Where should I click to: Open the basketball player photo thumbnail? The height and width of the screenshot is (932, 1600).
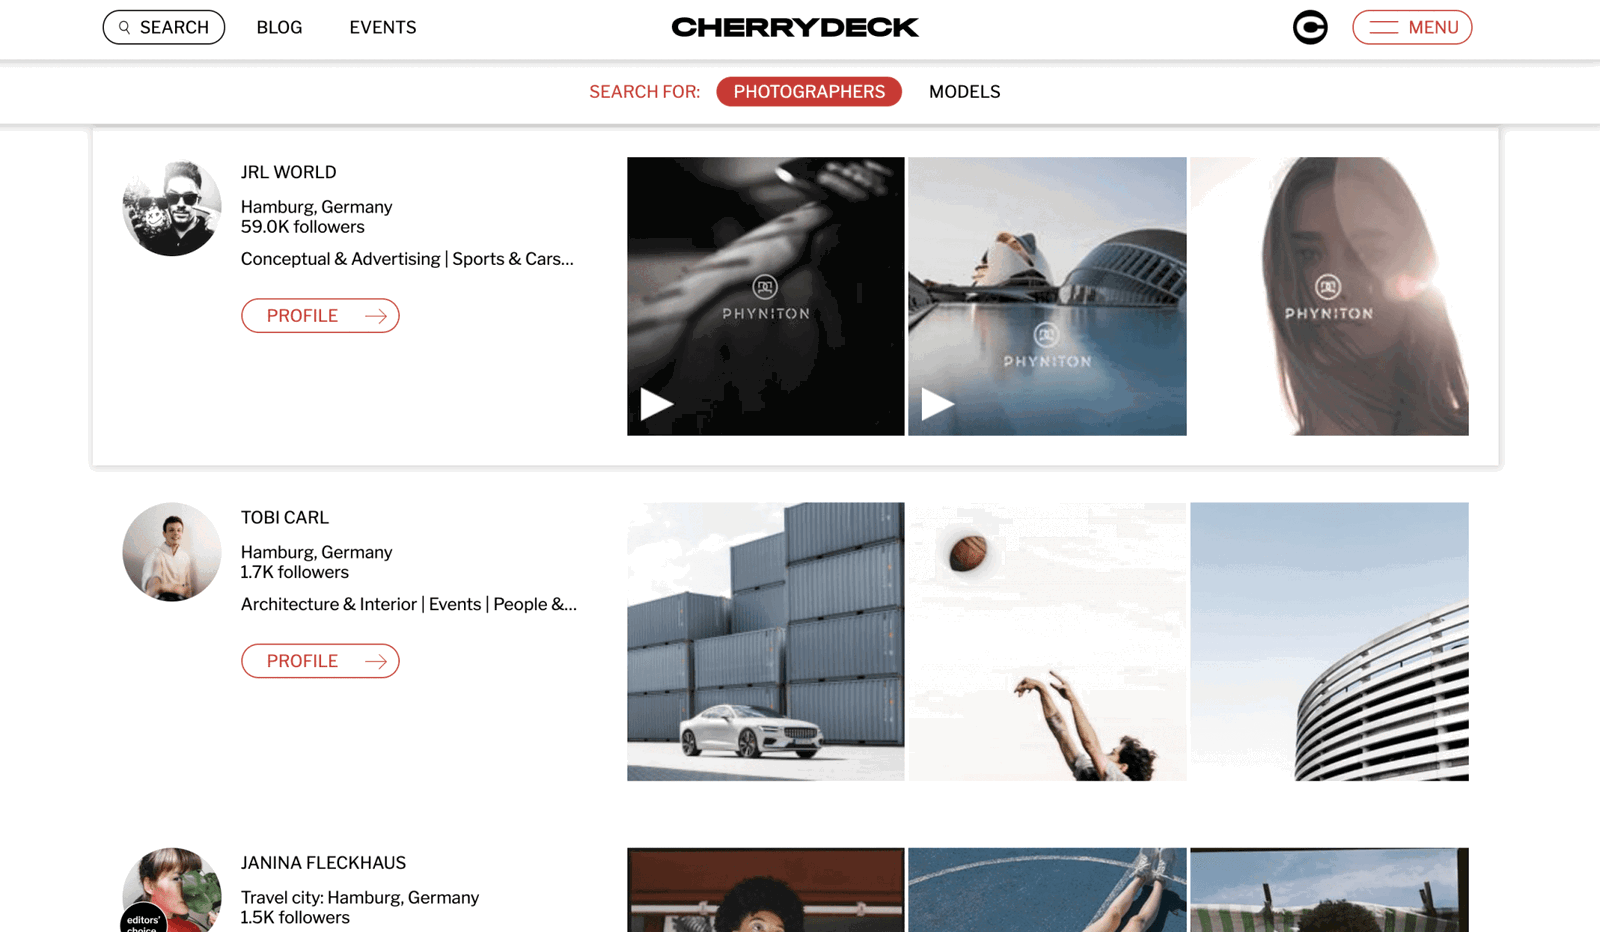[x=1047, y=642]
